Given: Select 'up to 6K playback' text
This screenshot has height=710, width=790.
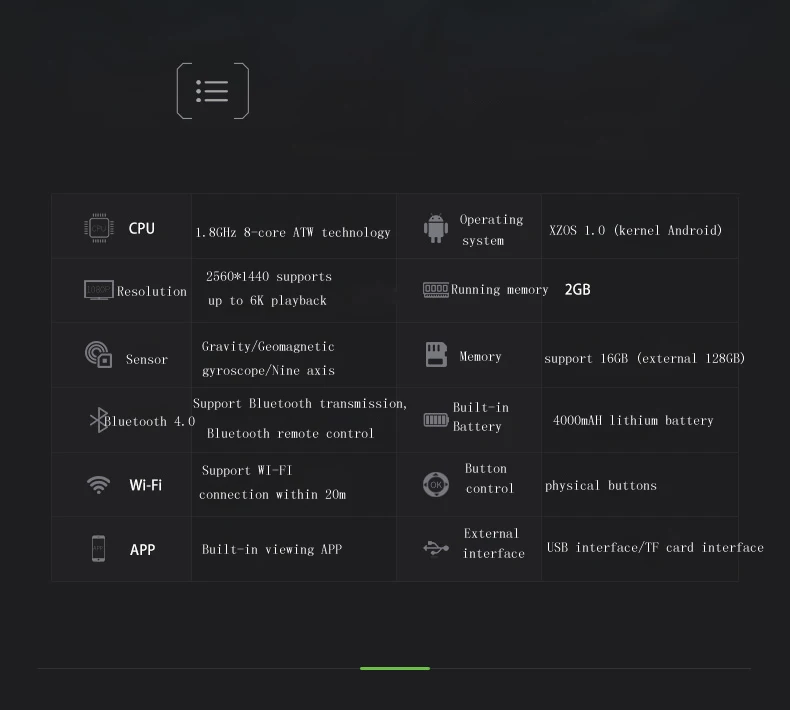Looking at the screenshot, I should 267,301.
